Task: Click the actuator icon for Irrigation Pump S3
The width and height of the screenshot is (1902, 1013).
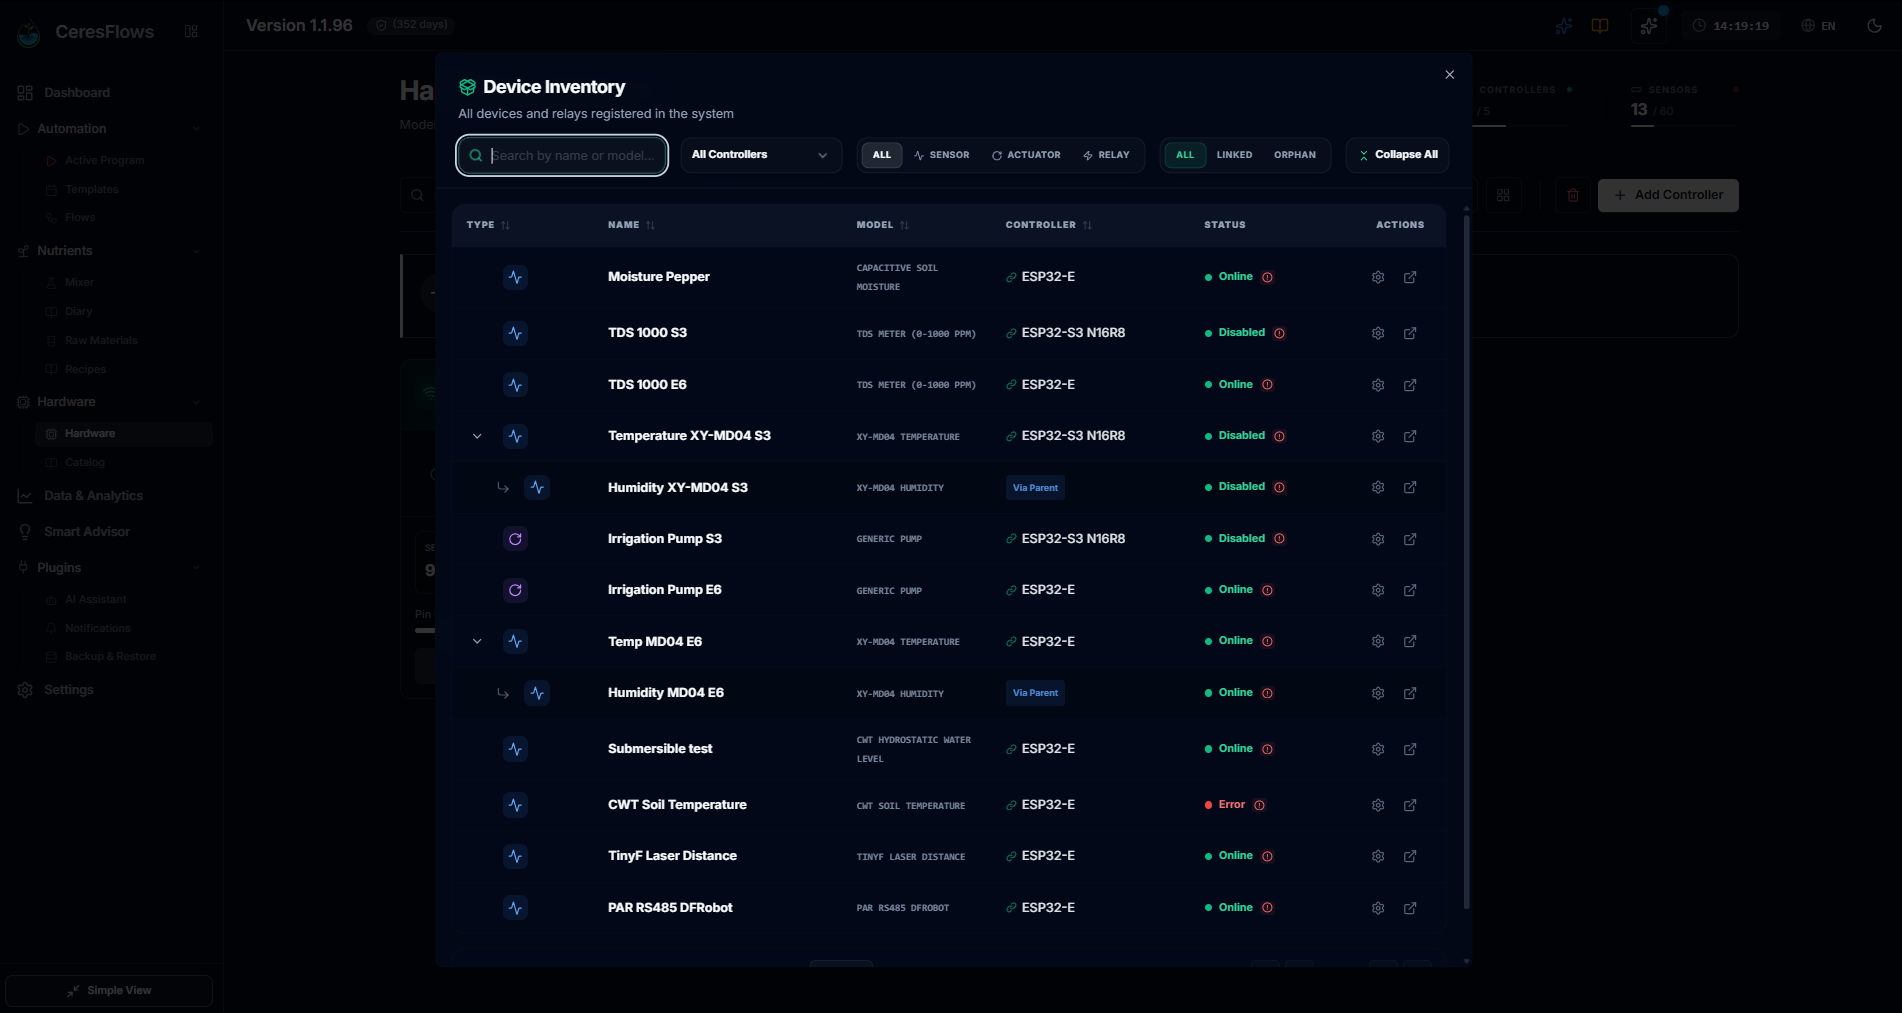Action: coord(515,539)
